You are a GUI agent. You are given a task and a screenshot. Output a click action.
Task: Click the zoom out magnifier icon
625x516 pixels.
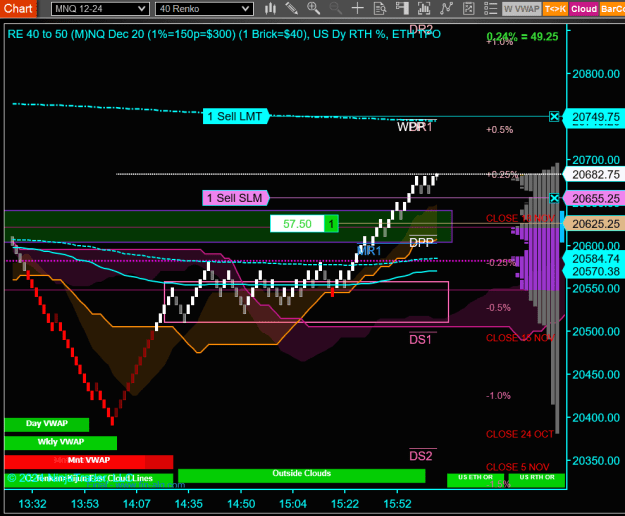[335, 8]
